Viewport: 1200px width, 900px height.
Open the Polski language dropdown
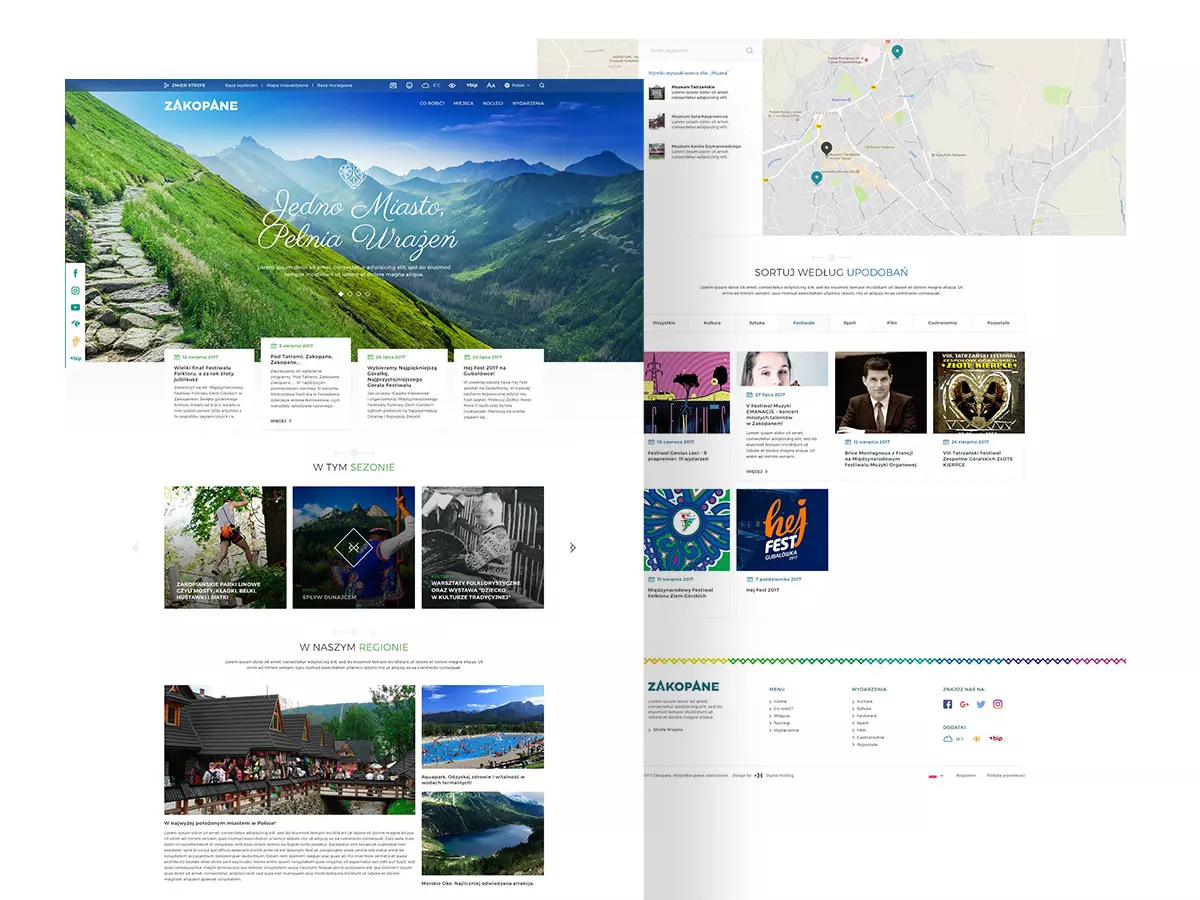click(x=518, y=86)
